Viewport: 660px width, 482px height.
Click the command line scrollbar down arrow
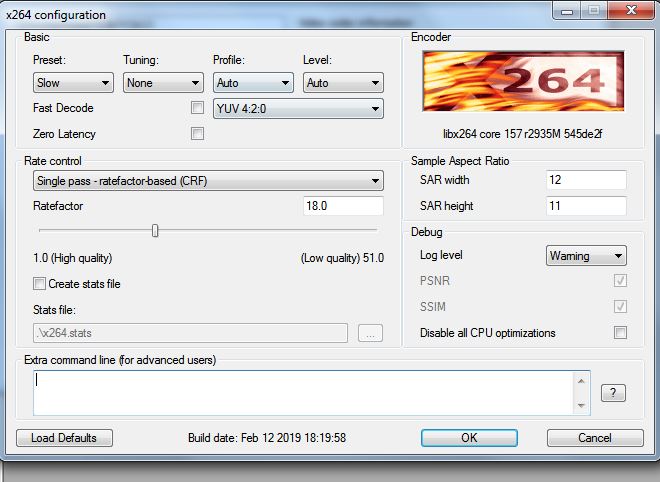click(x=581, y=405)
